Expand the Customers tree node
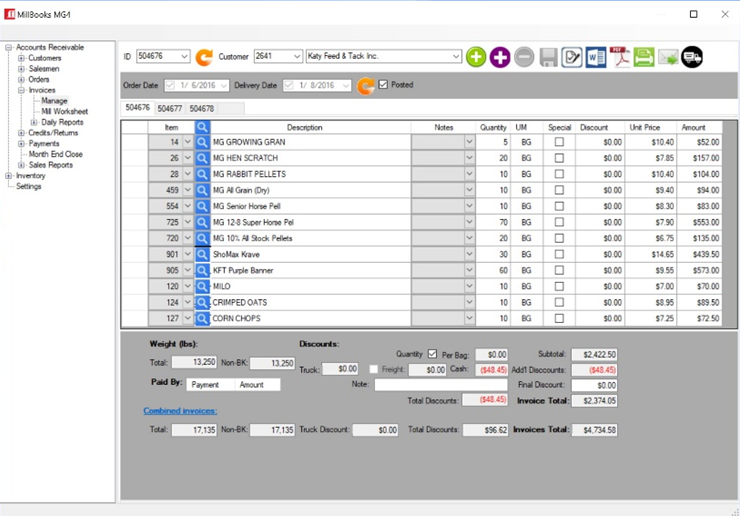Screen dimensions: 740x516 (x=21, y=58)
